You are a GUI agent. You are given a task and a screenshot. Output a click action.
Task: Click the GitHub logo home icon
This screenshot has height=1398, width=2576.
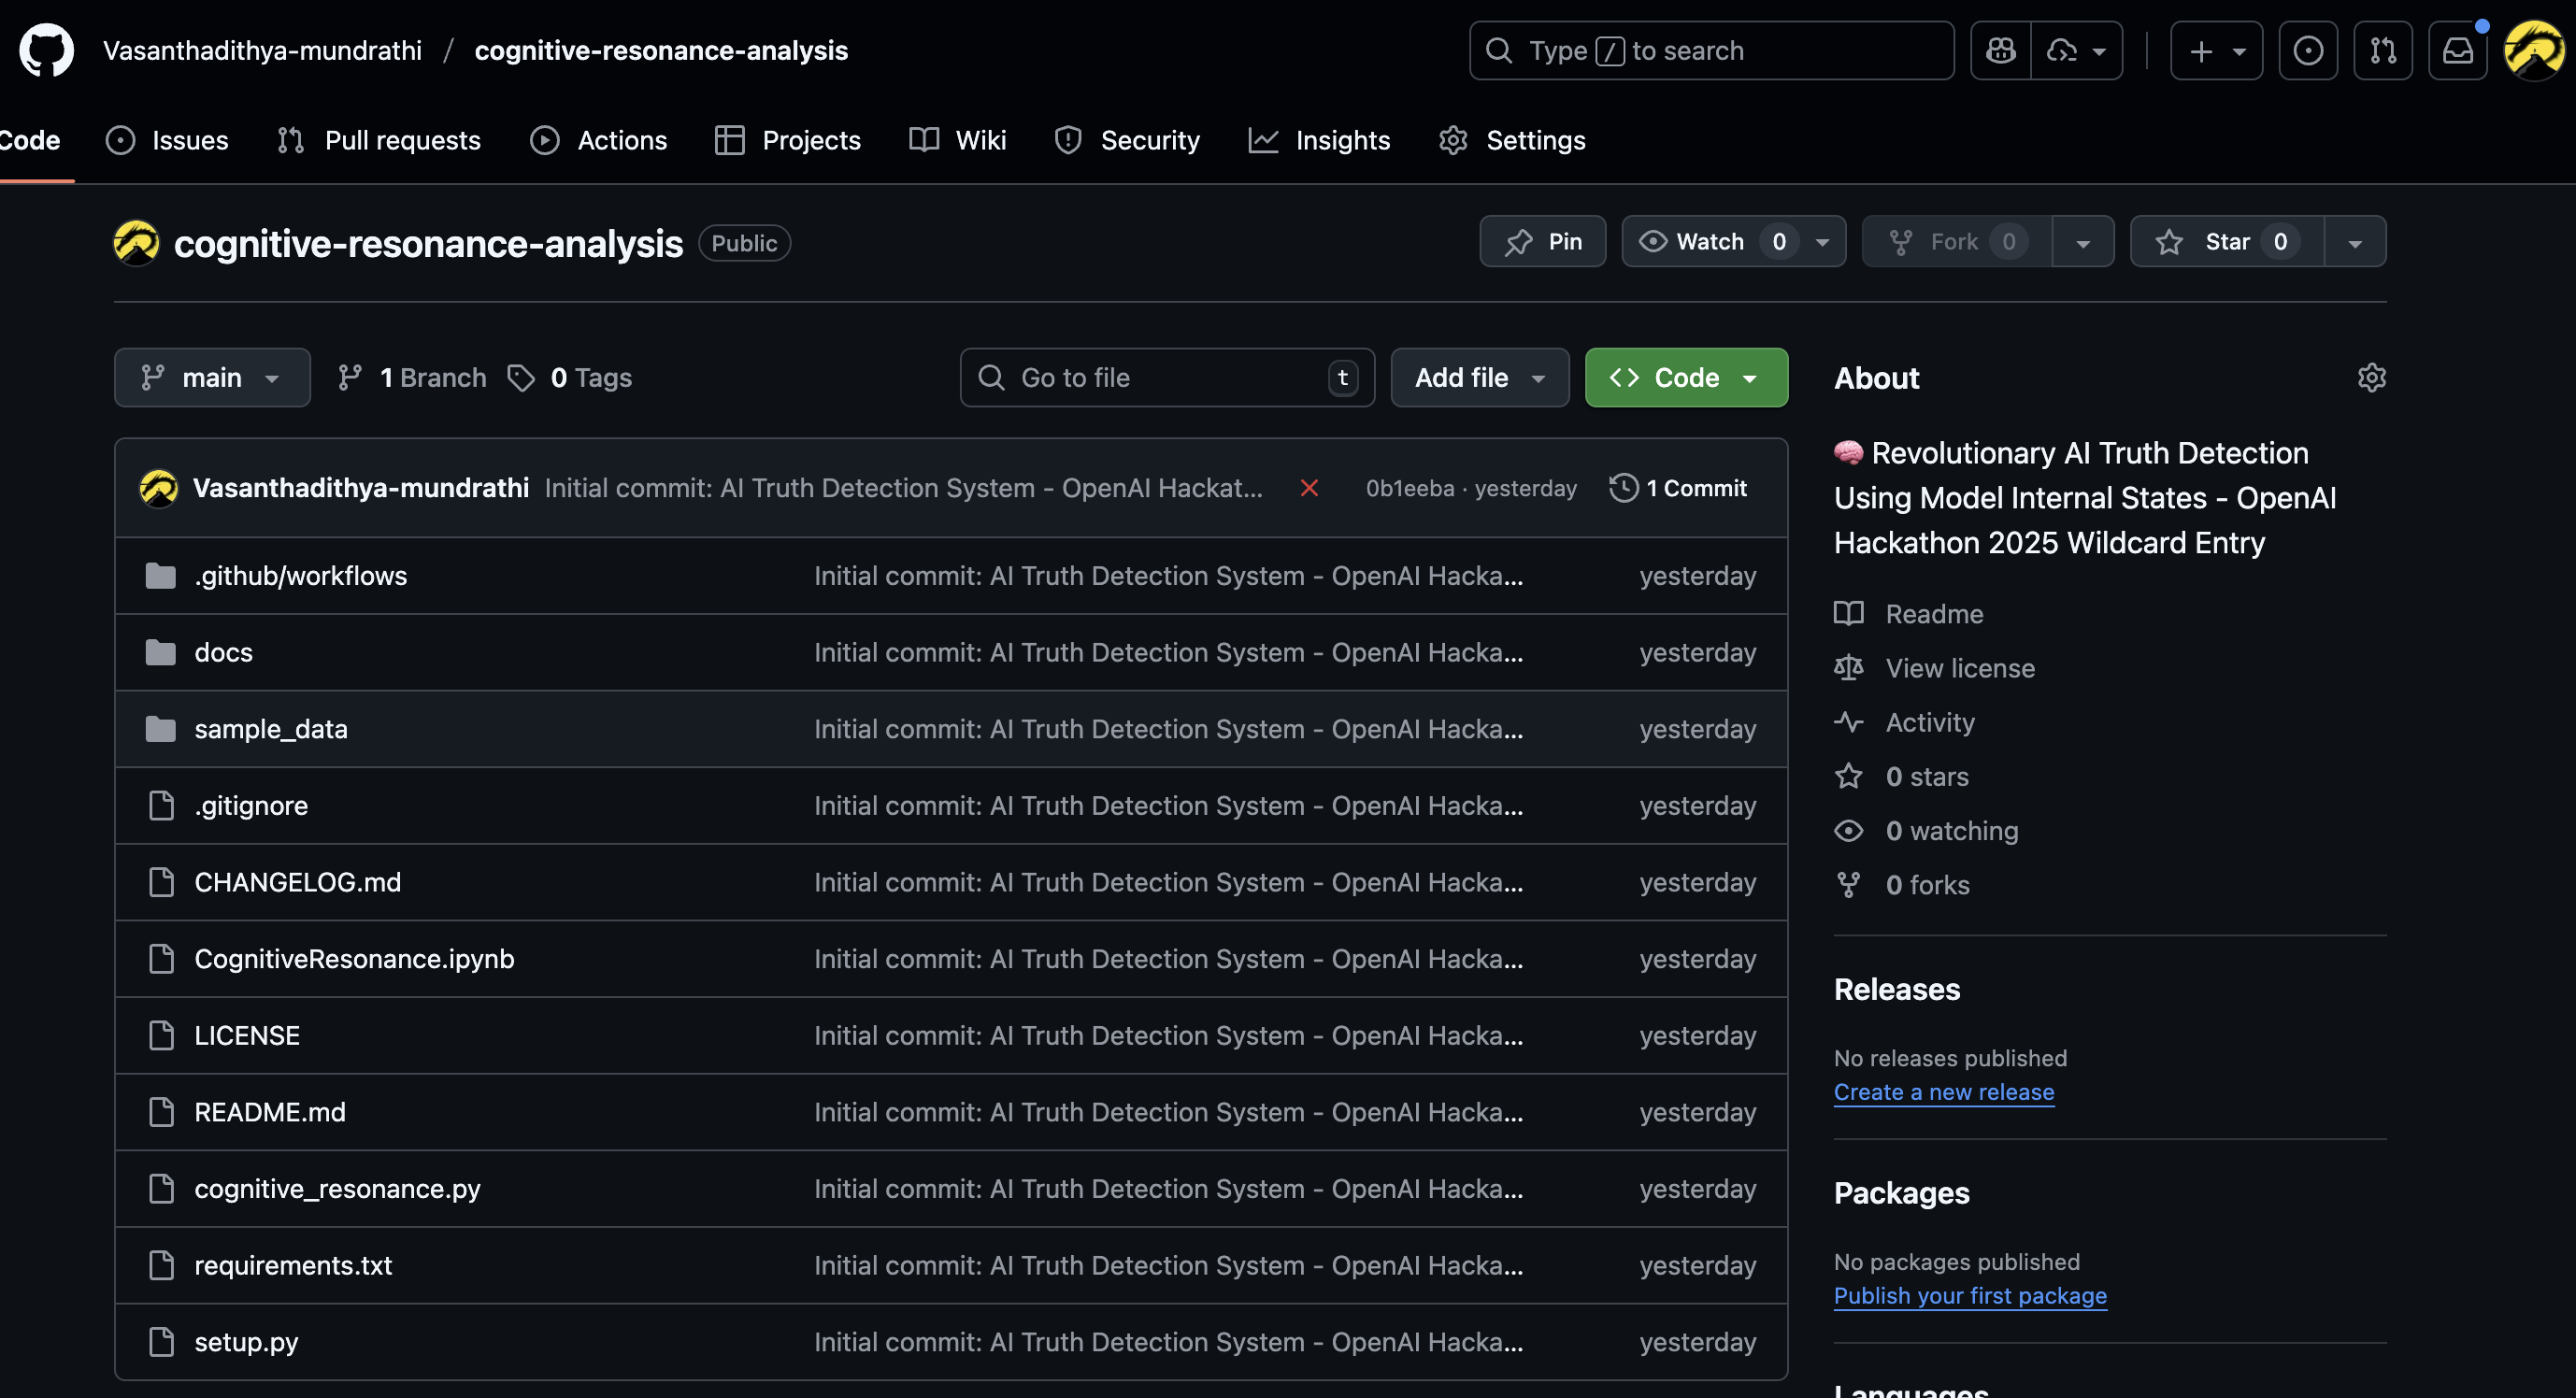pos(46,50)
